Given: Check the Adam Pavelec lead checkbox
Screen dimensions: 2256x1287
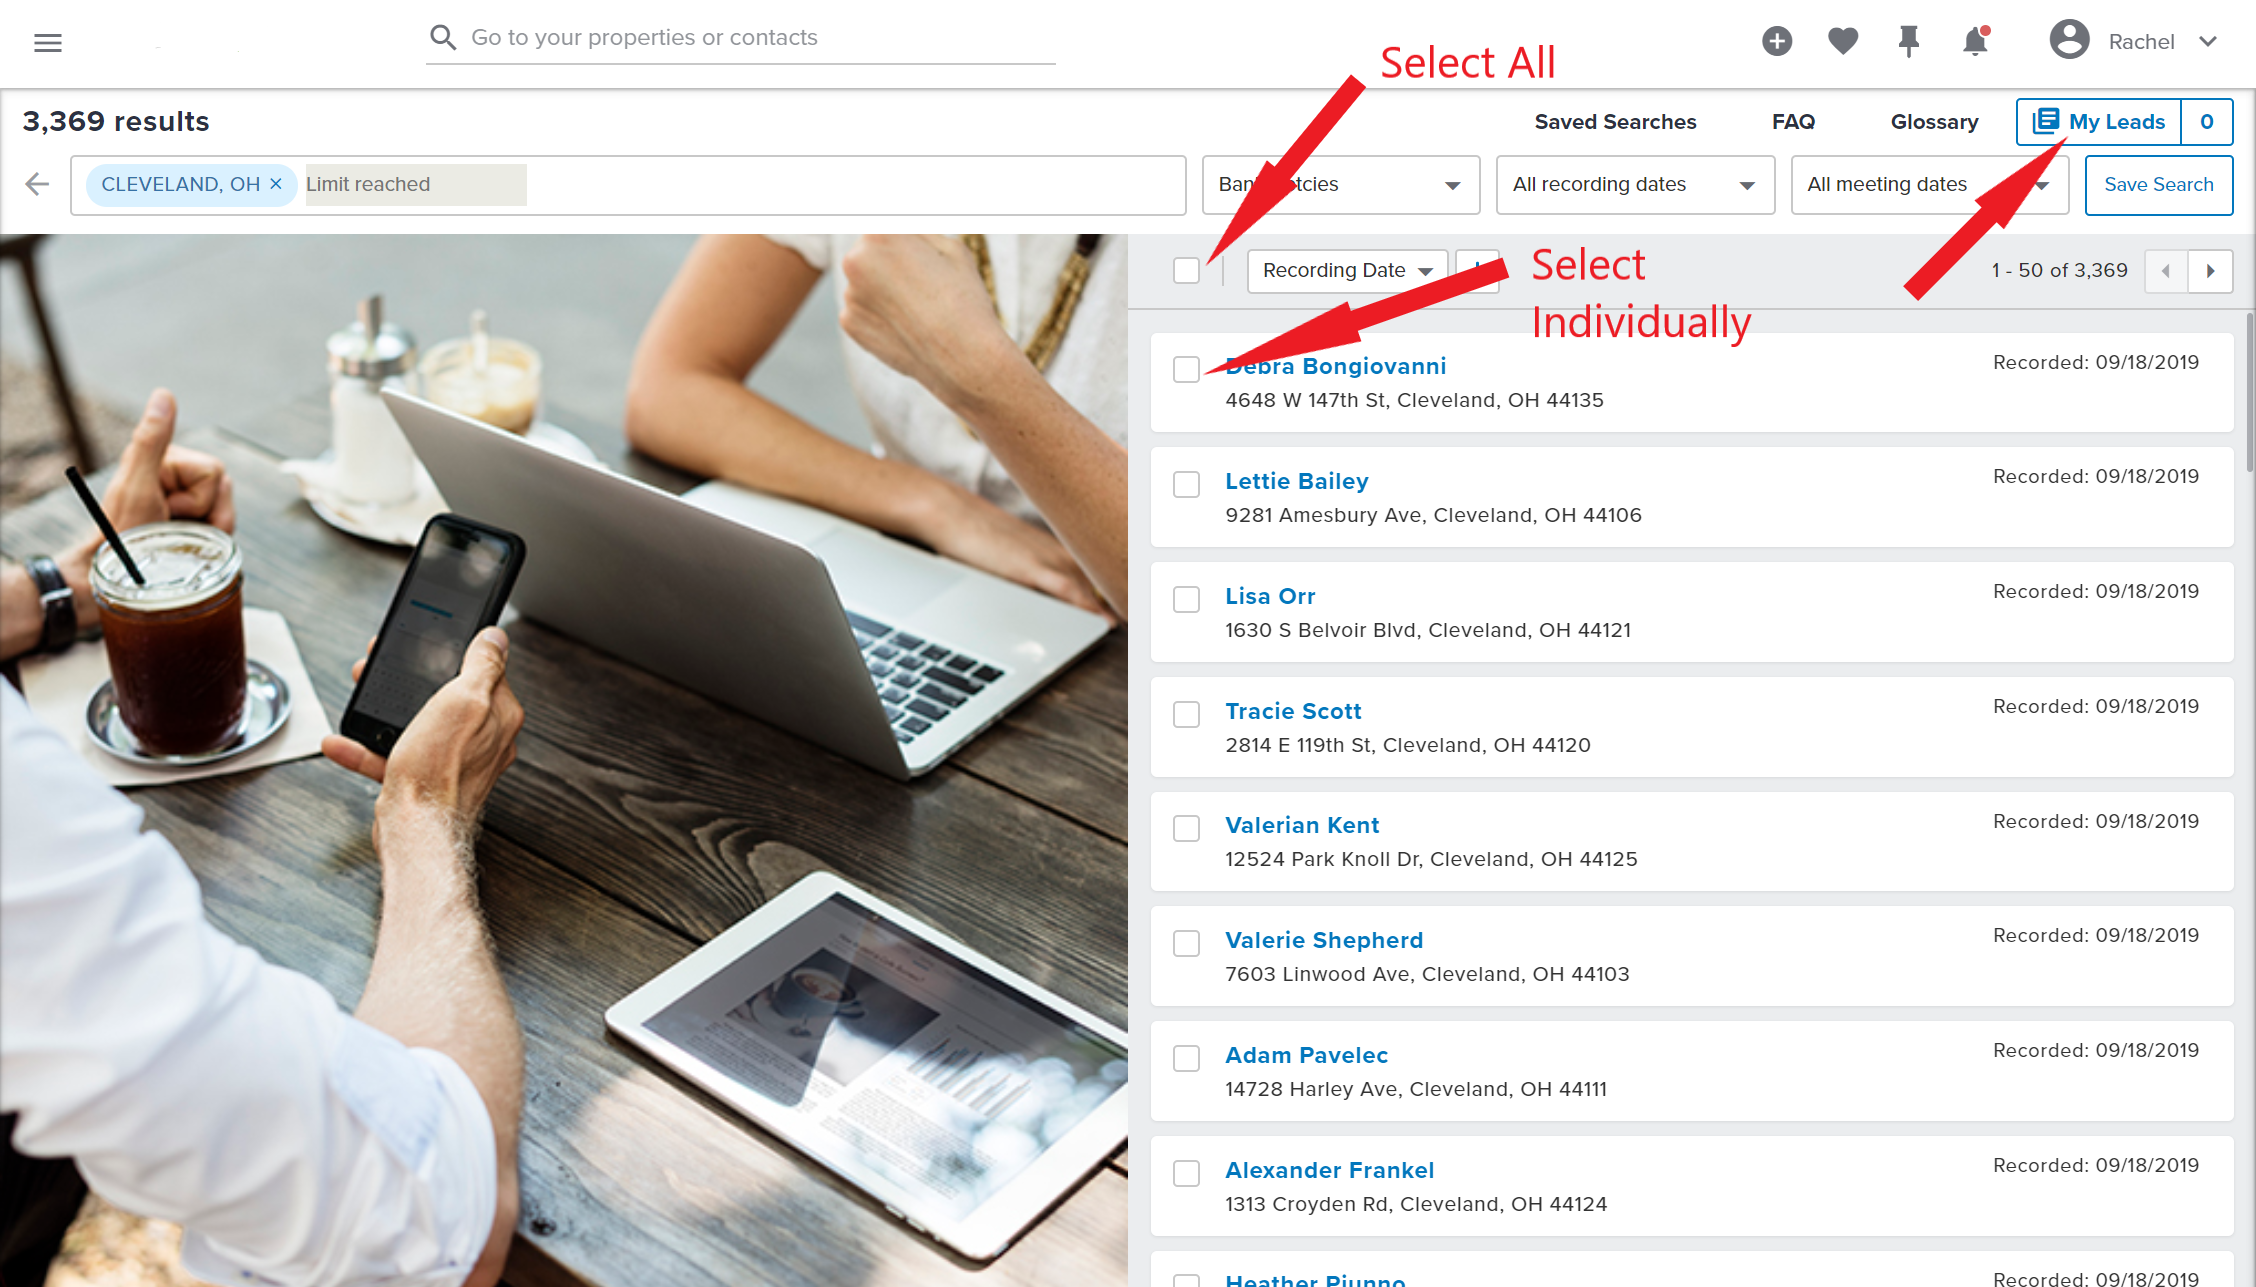Looking at the screenshot, I should coord(1186,1058).
